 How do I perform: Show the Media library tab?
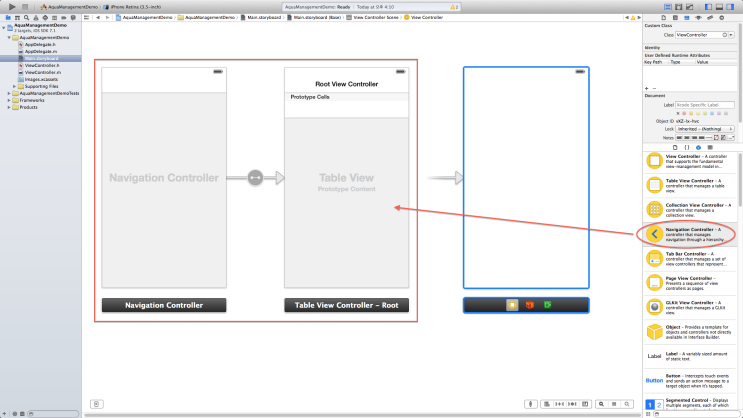(710, 147)
